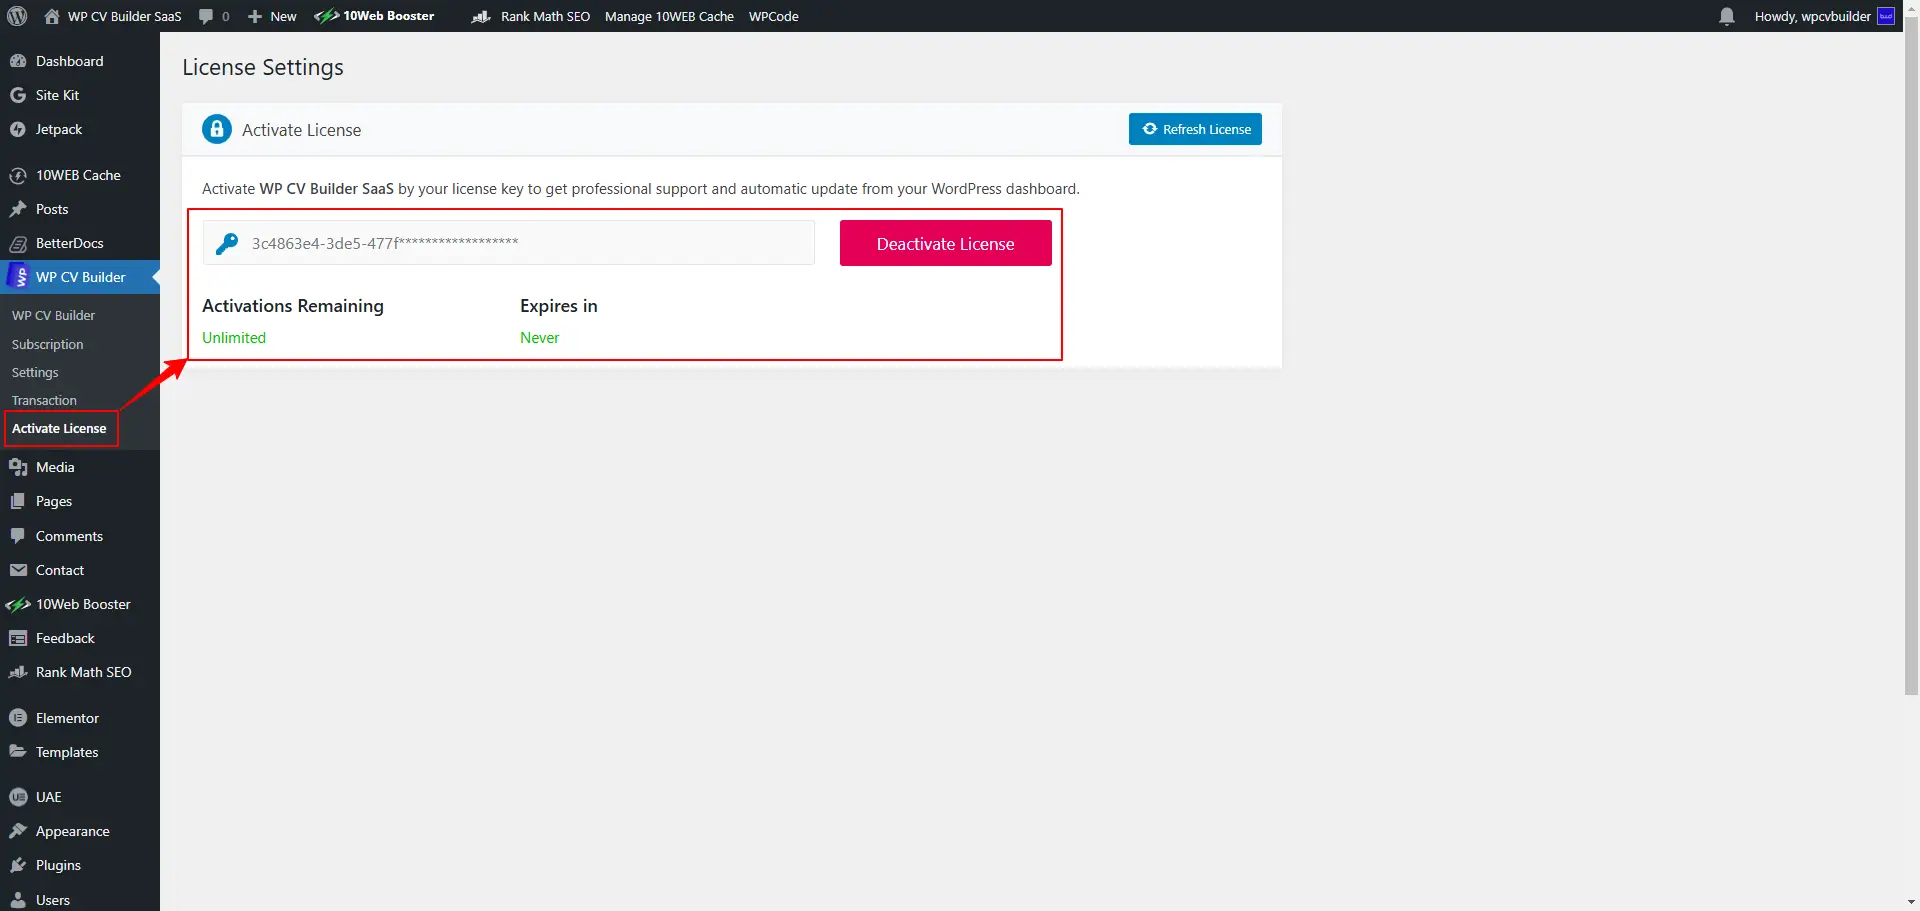This screenshot has height=911, width=1920.
Task: Click the Users icon in sidebar
Action: (x=18, y=900)
